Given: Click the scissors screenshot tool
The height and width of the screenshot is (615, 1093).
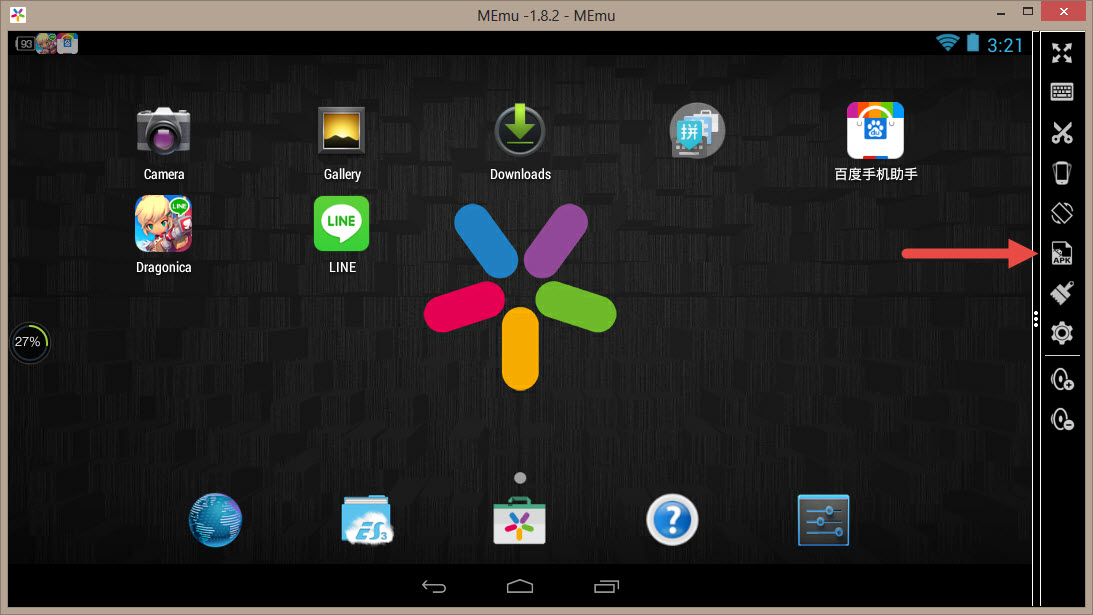Looking at the screenshot, I should pyautogui.click(x=1062, y=132).
